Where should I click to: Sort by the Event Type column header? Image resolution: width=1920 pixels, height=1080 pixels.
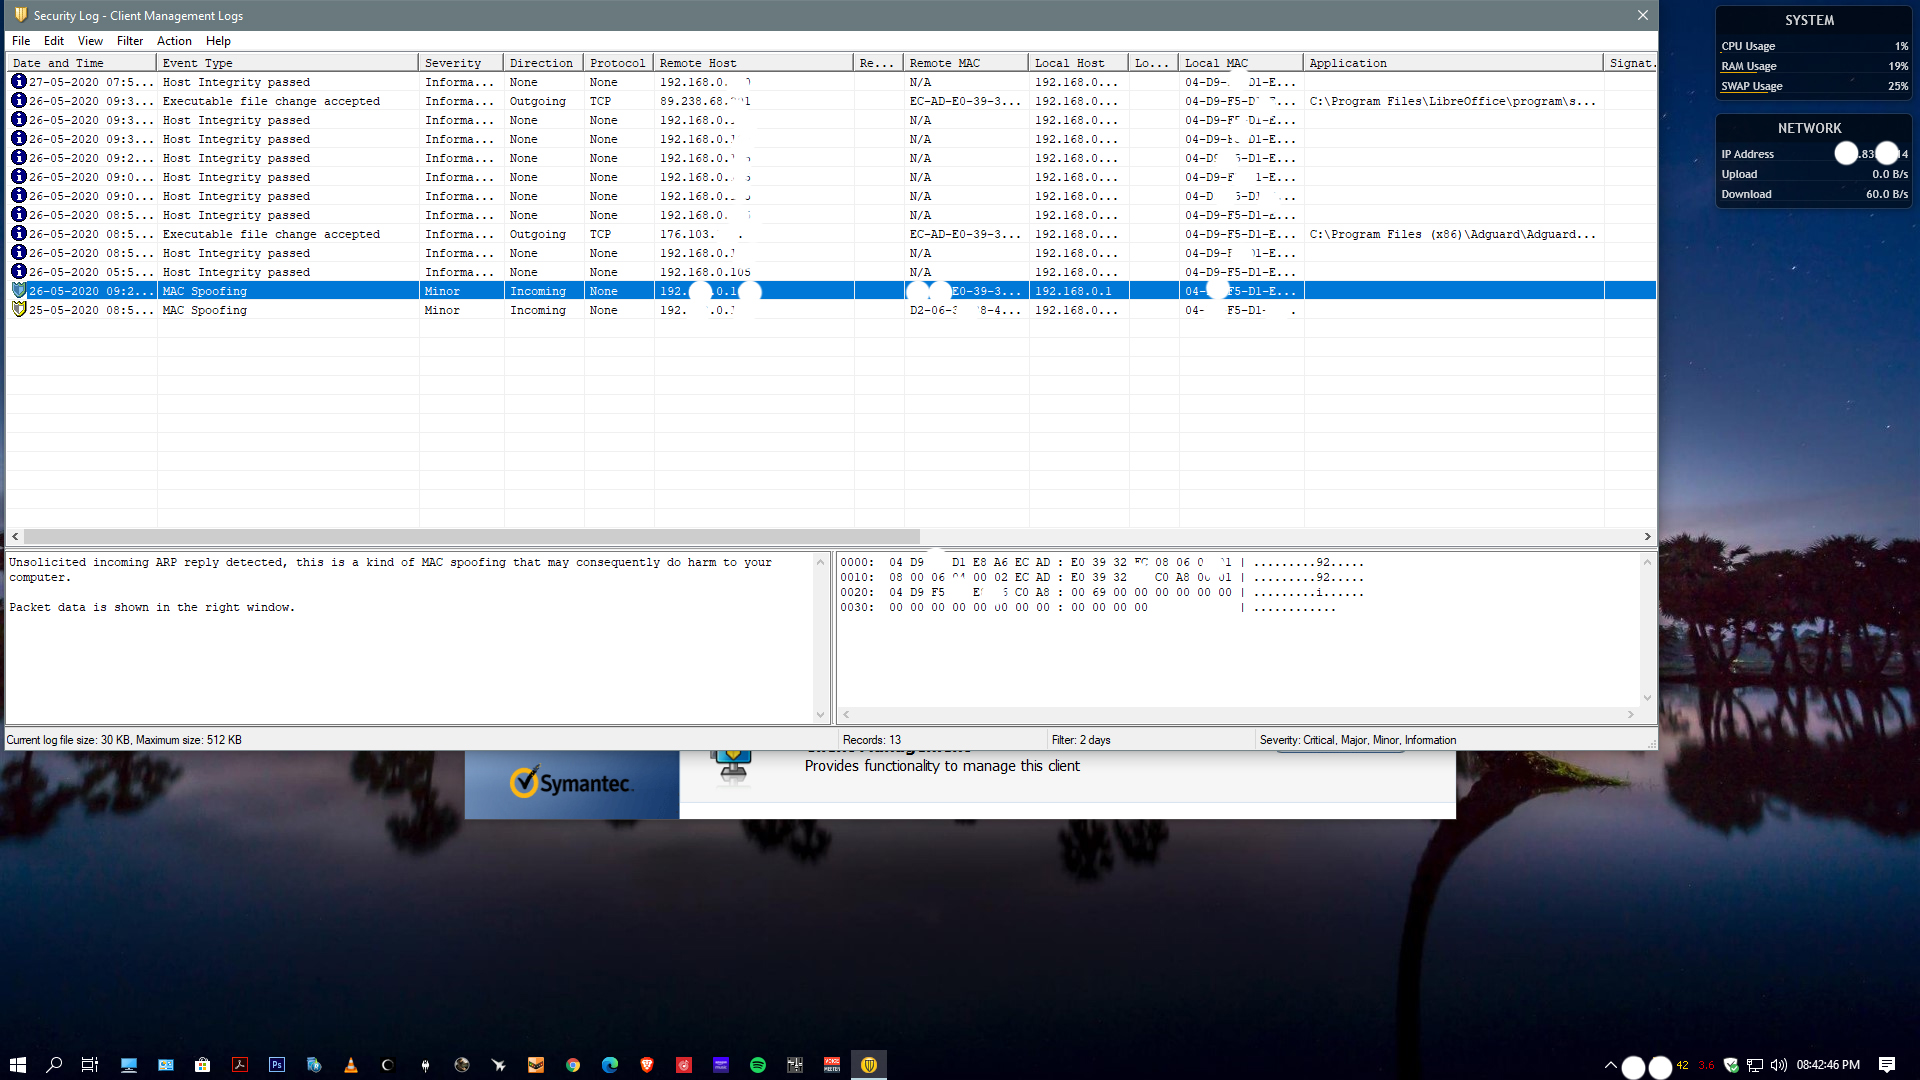197,63
